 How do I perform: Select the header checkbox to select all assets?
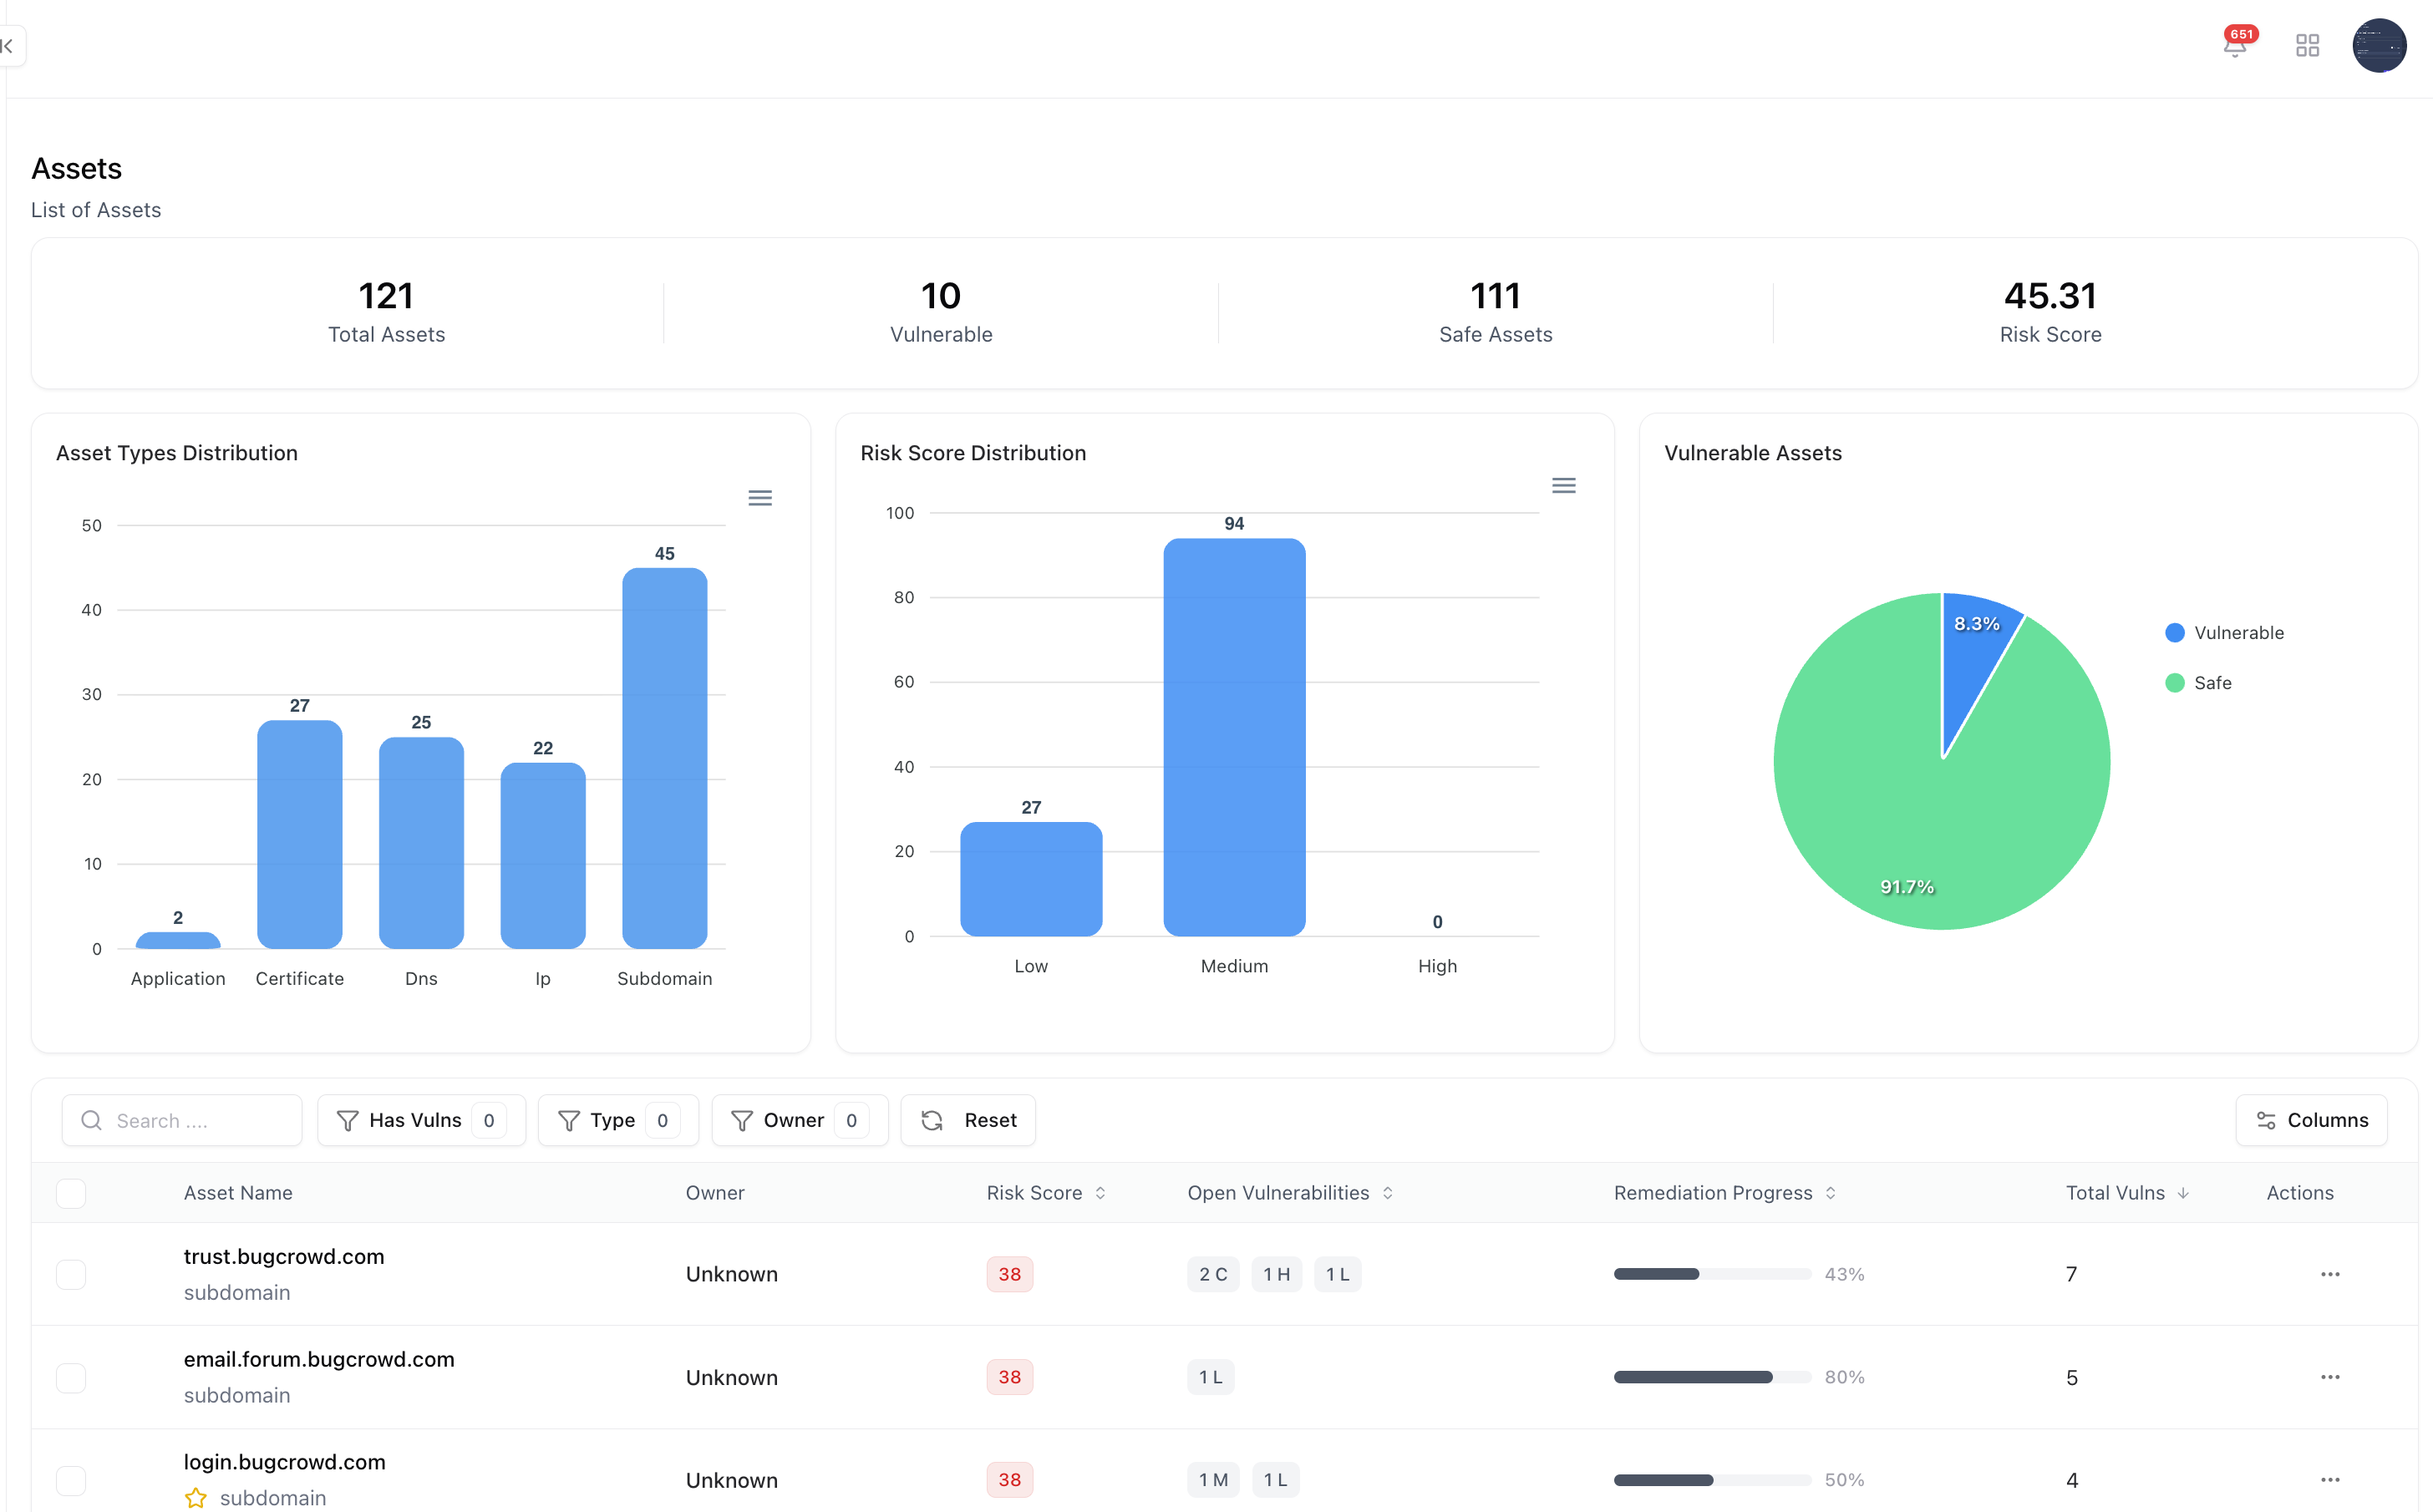coord(71,1193)
